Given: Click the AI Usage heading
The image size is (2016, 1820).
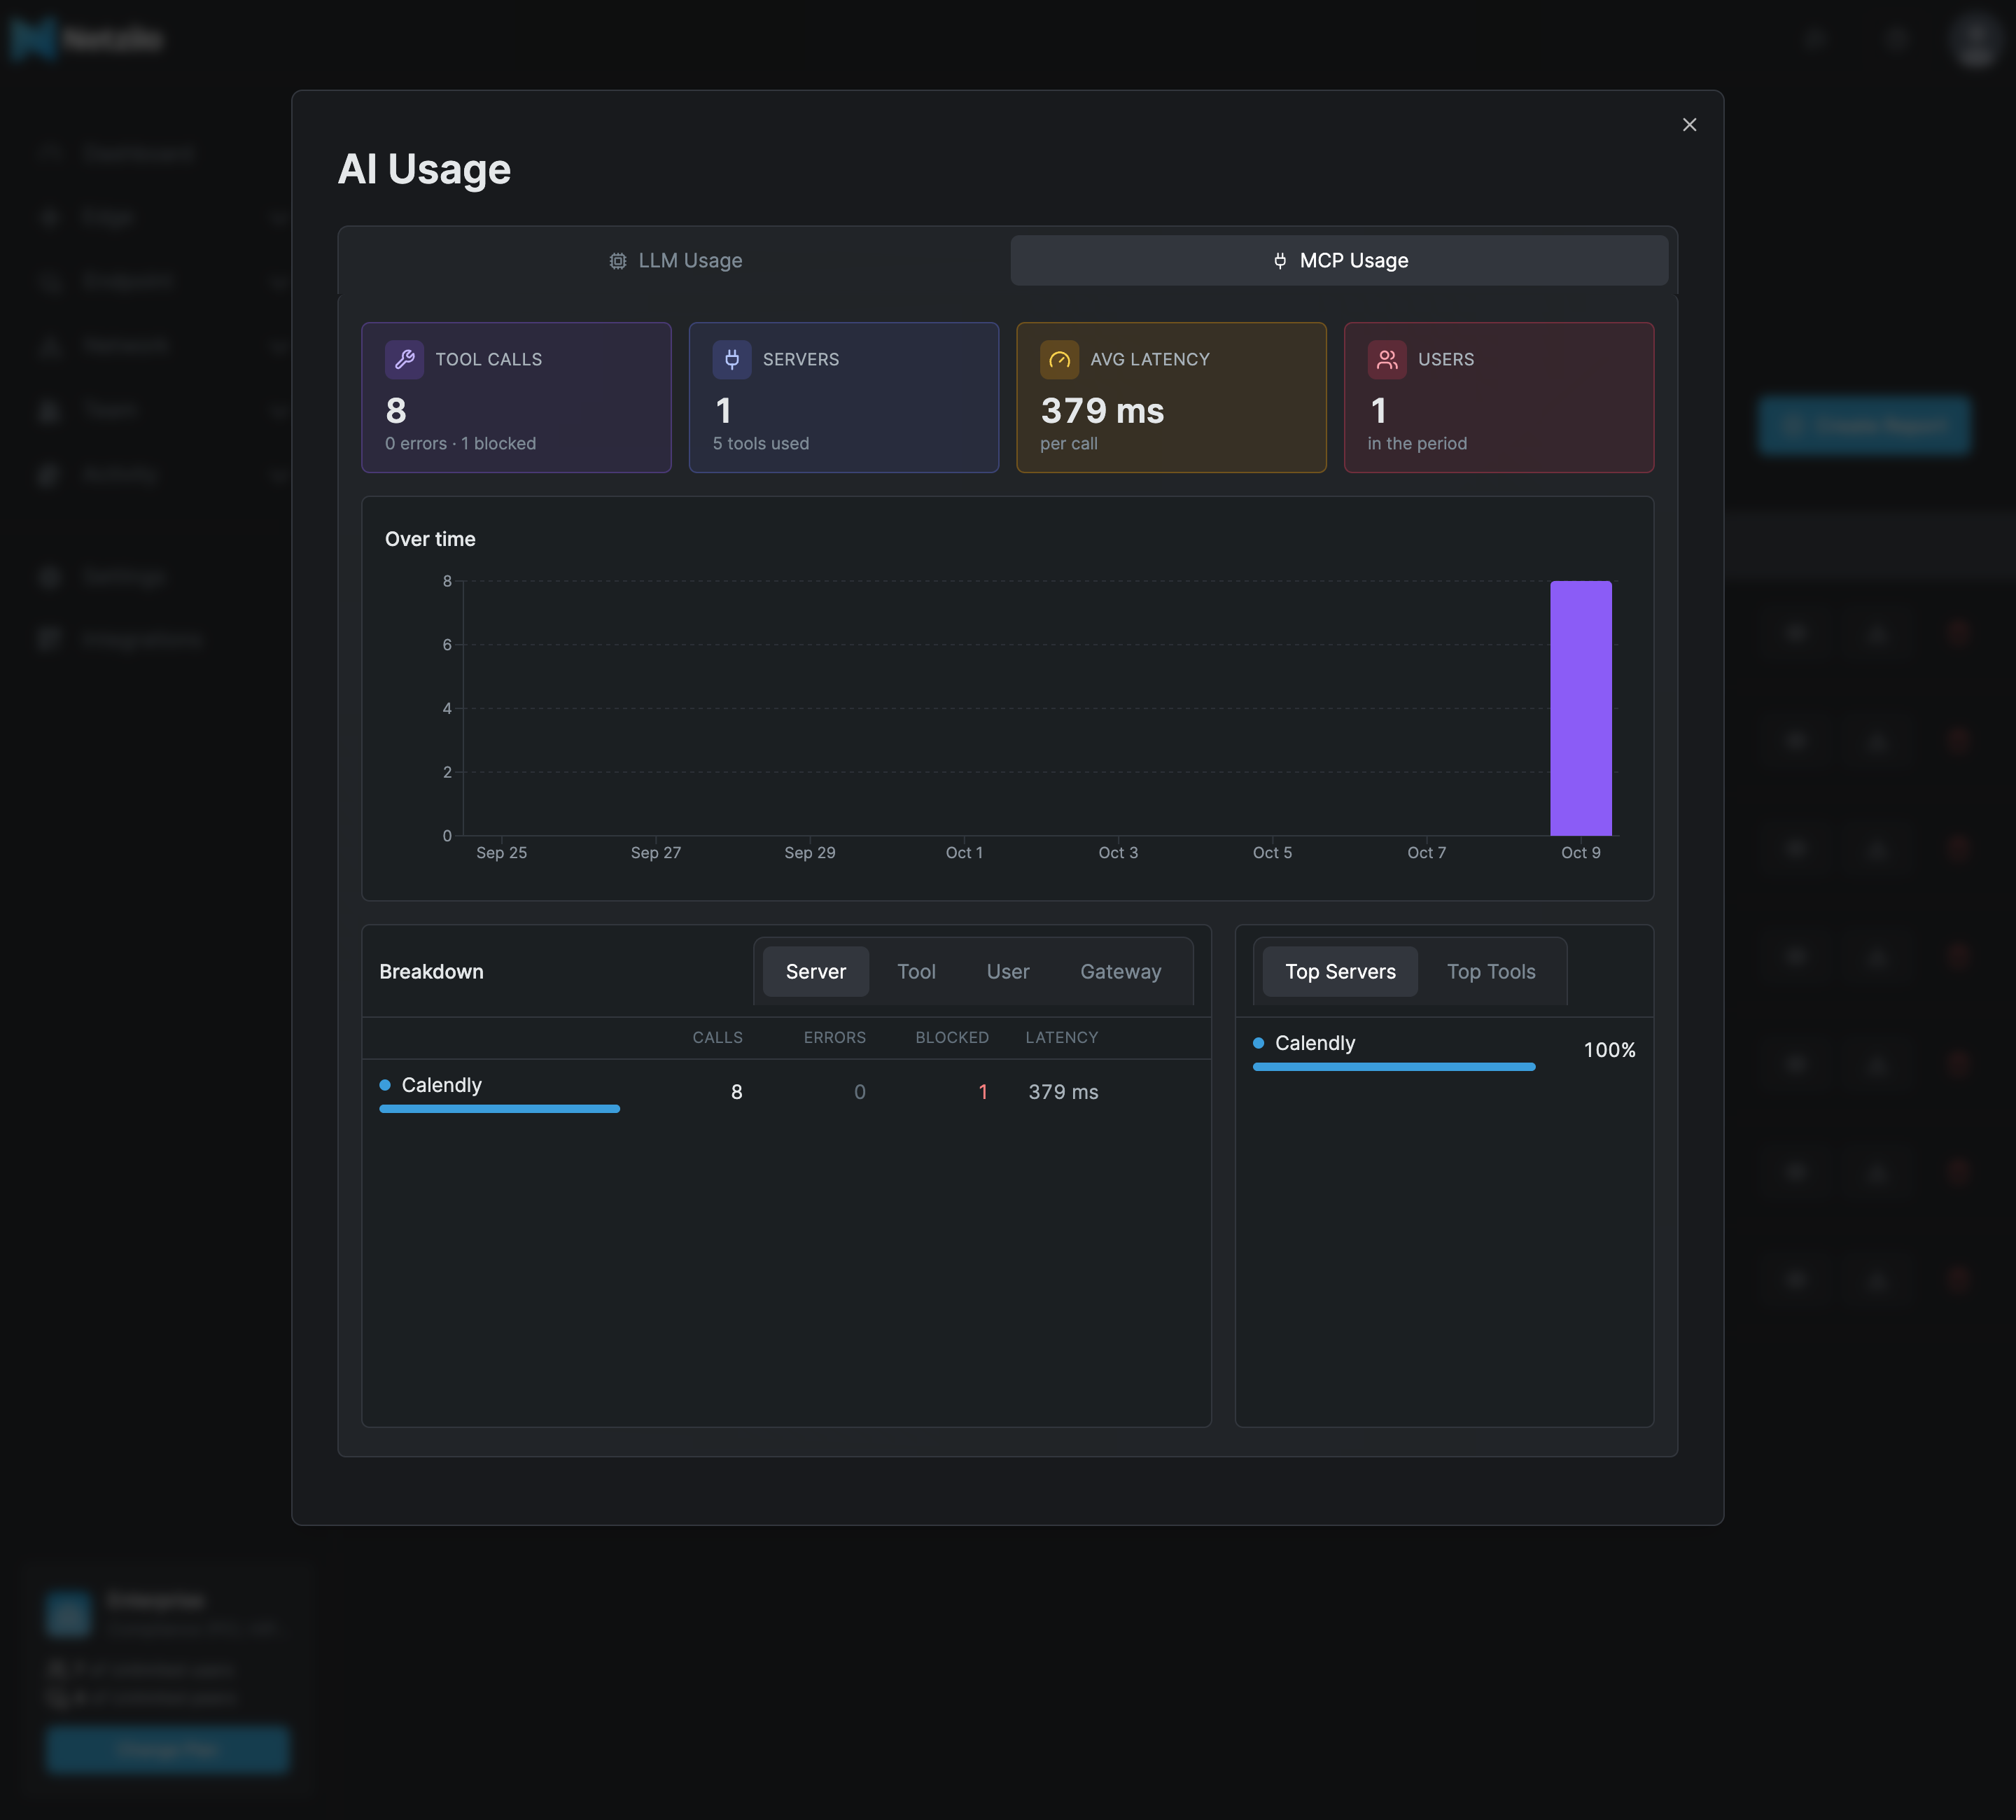Looking at the screenshot, I should [x=424, y=169].
